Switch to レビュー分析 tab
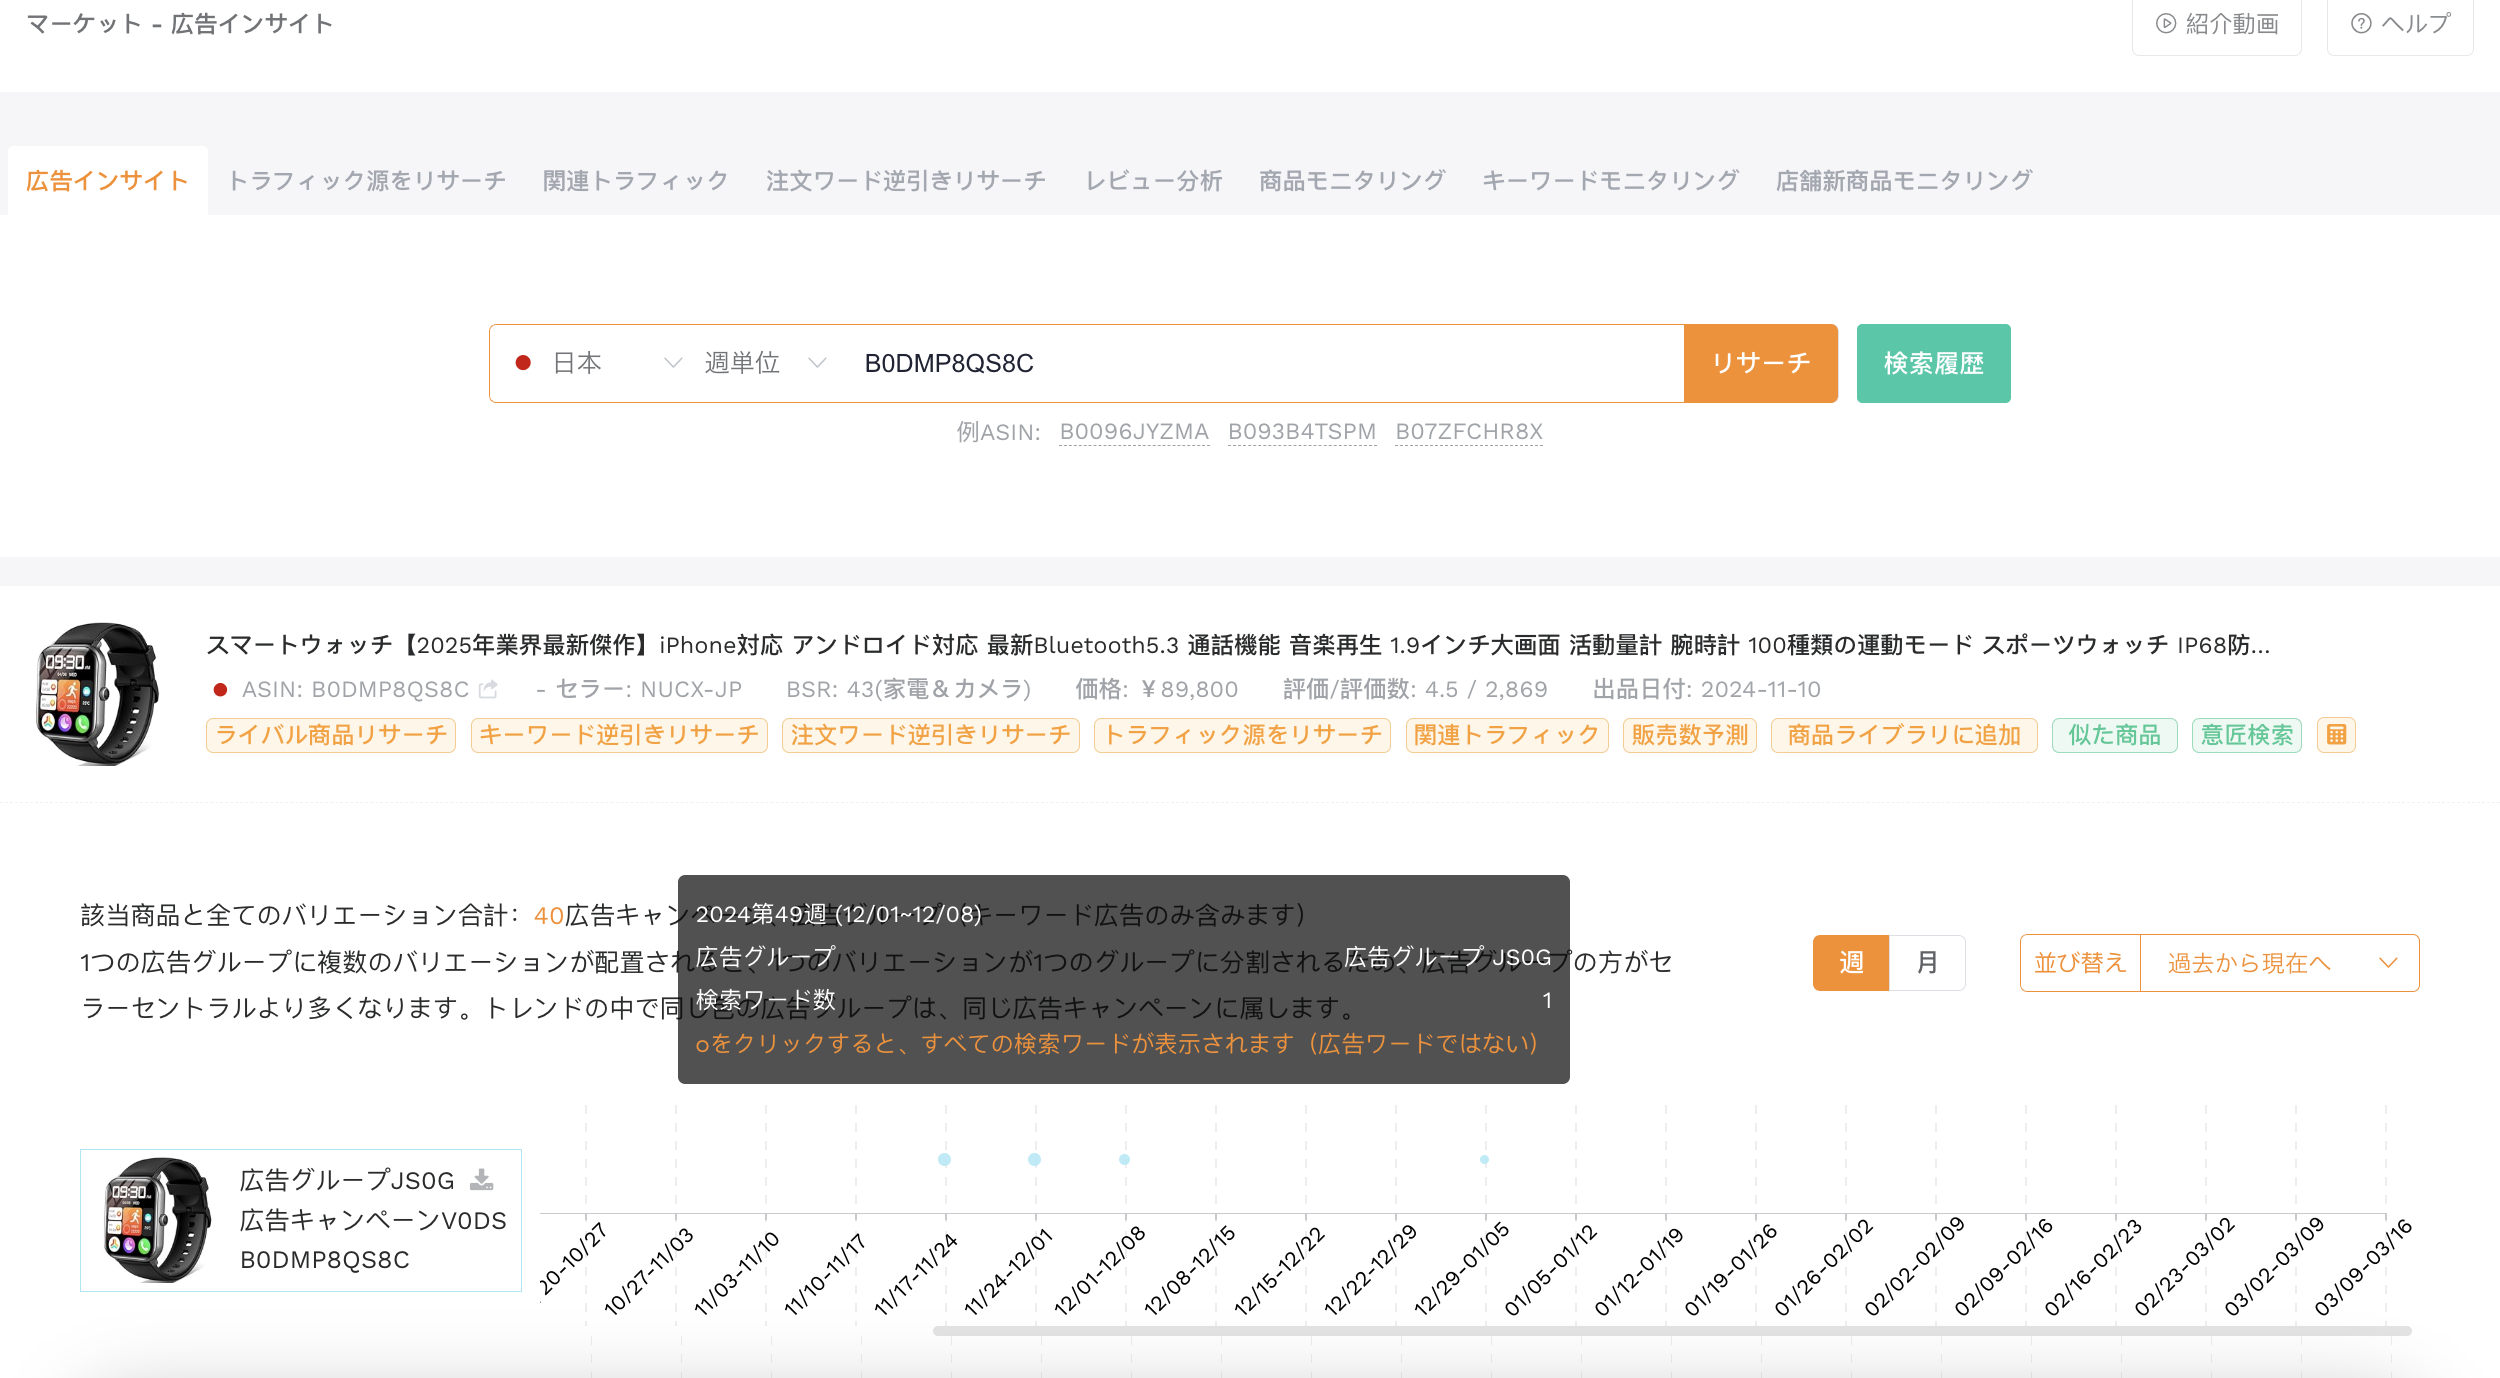 pos(1154,181)
